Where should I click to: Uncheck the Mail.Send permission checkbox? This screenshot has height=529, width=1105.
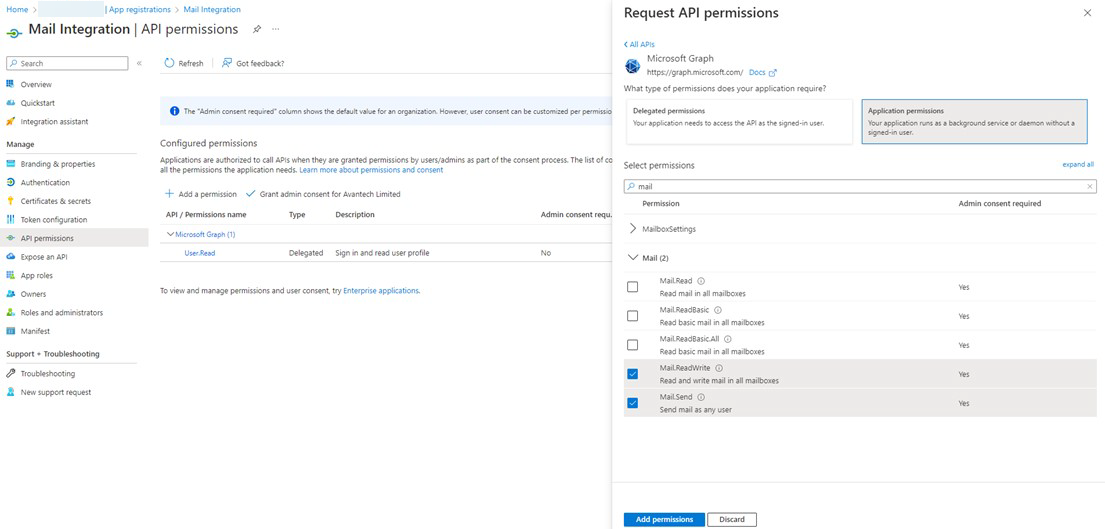(632, 403)
